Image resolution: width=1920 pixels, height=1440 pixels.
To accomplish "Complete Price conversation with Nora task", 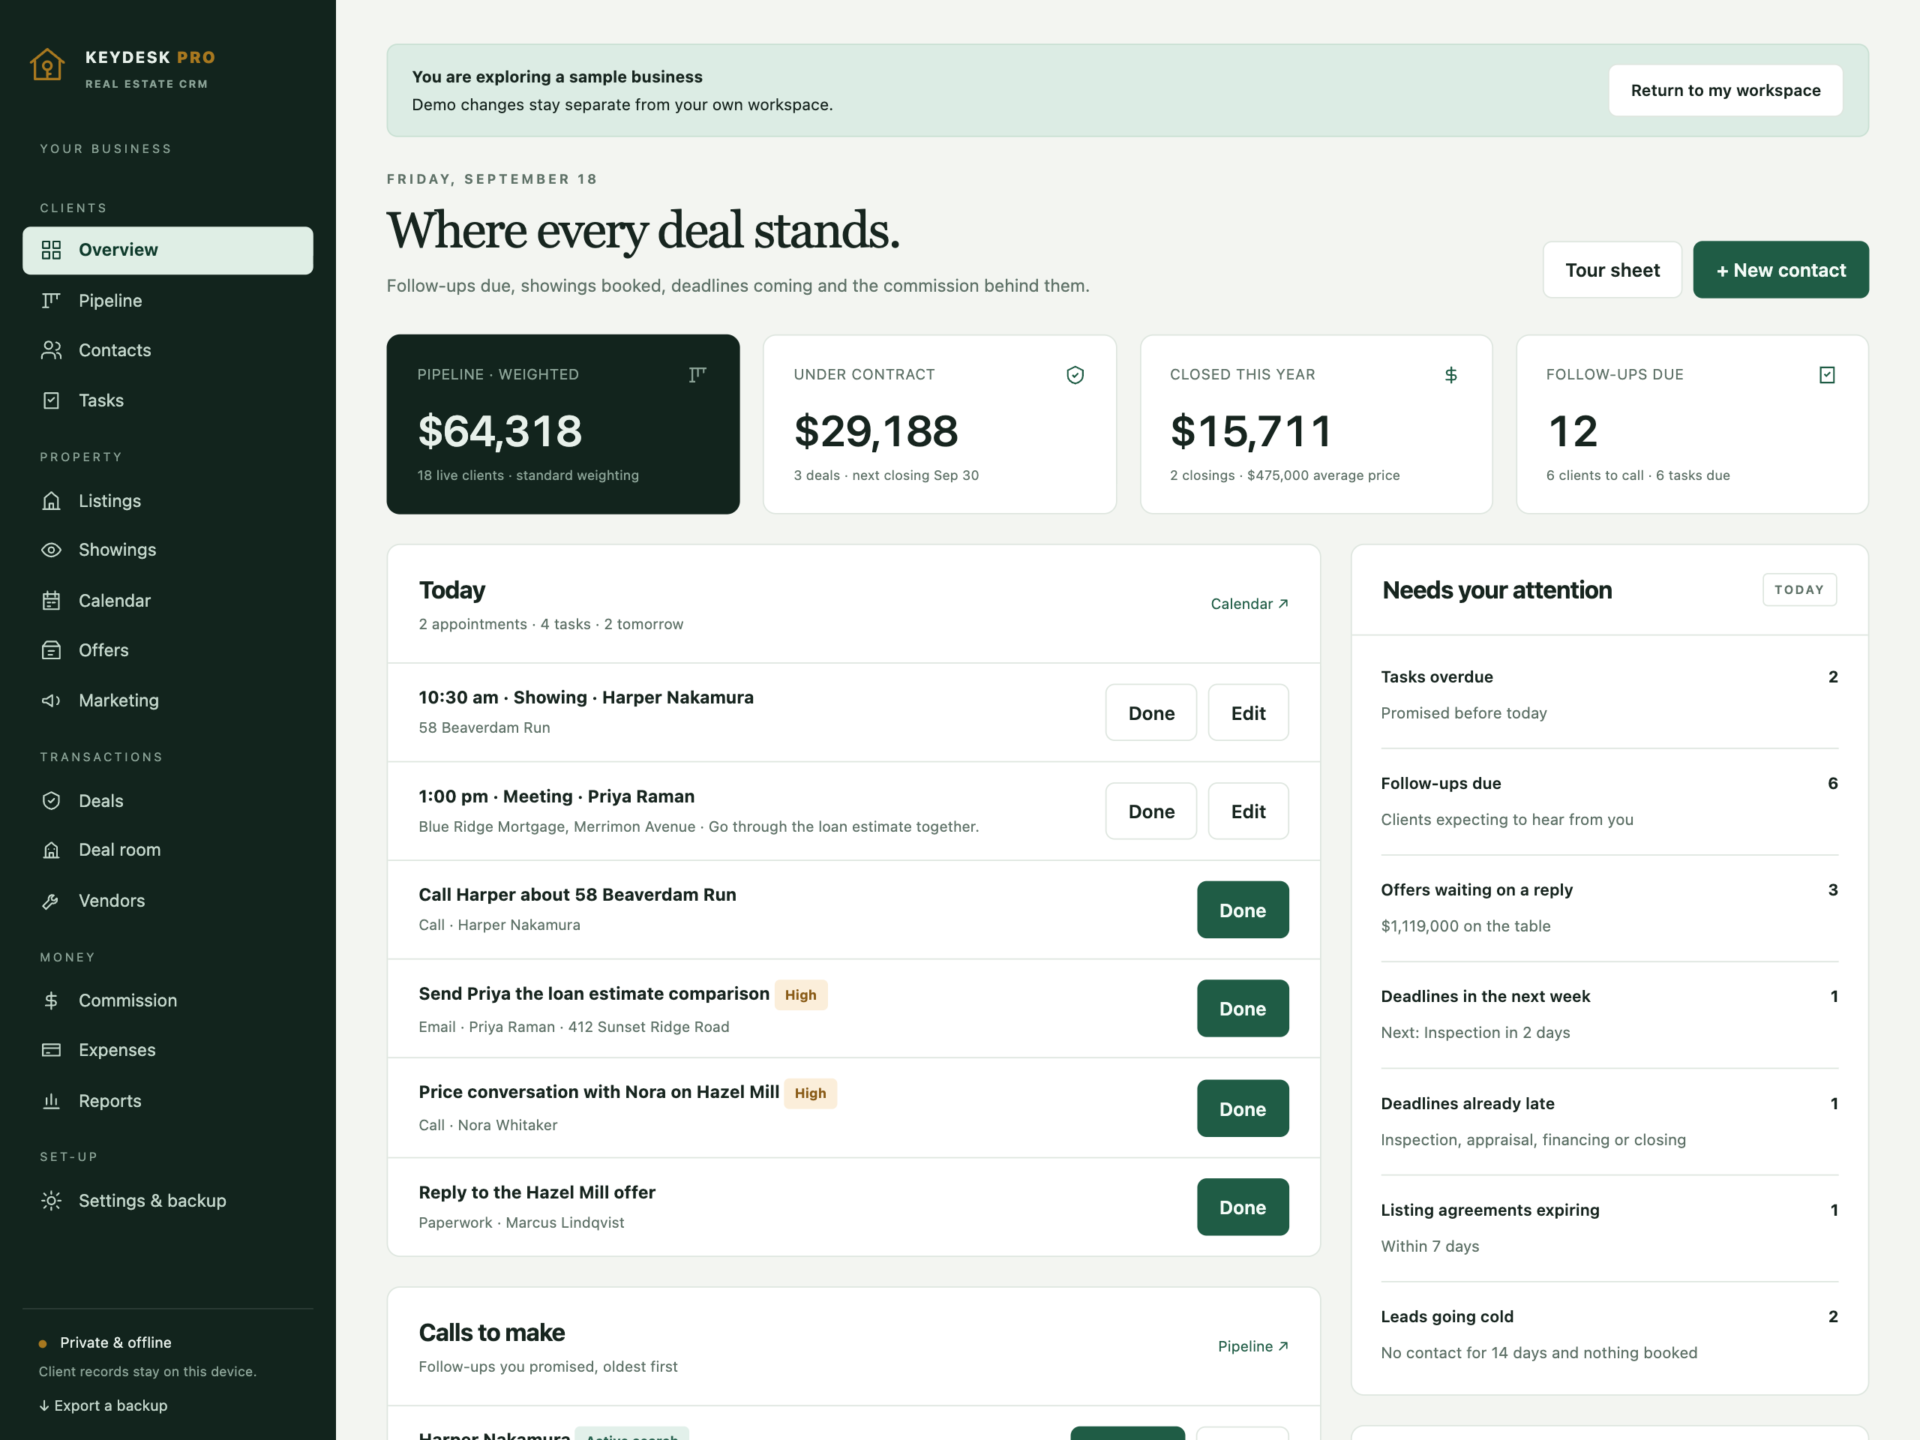I will [1242, 1109].
